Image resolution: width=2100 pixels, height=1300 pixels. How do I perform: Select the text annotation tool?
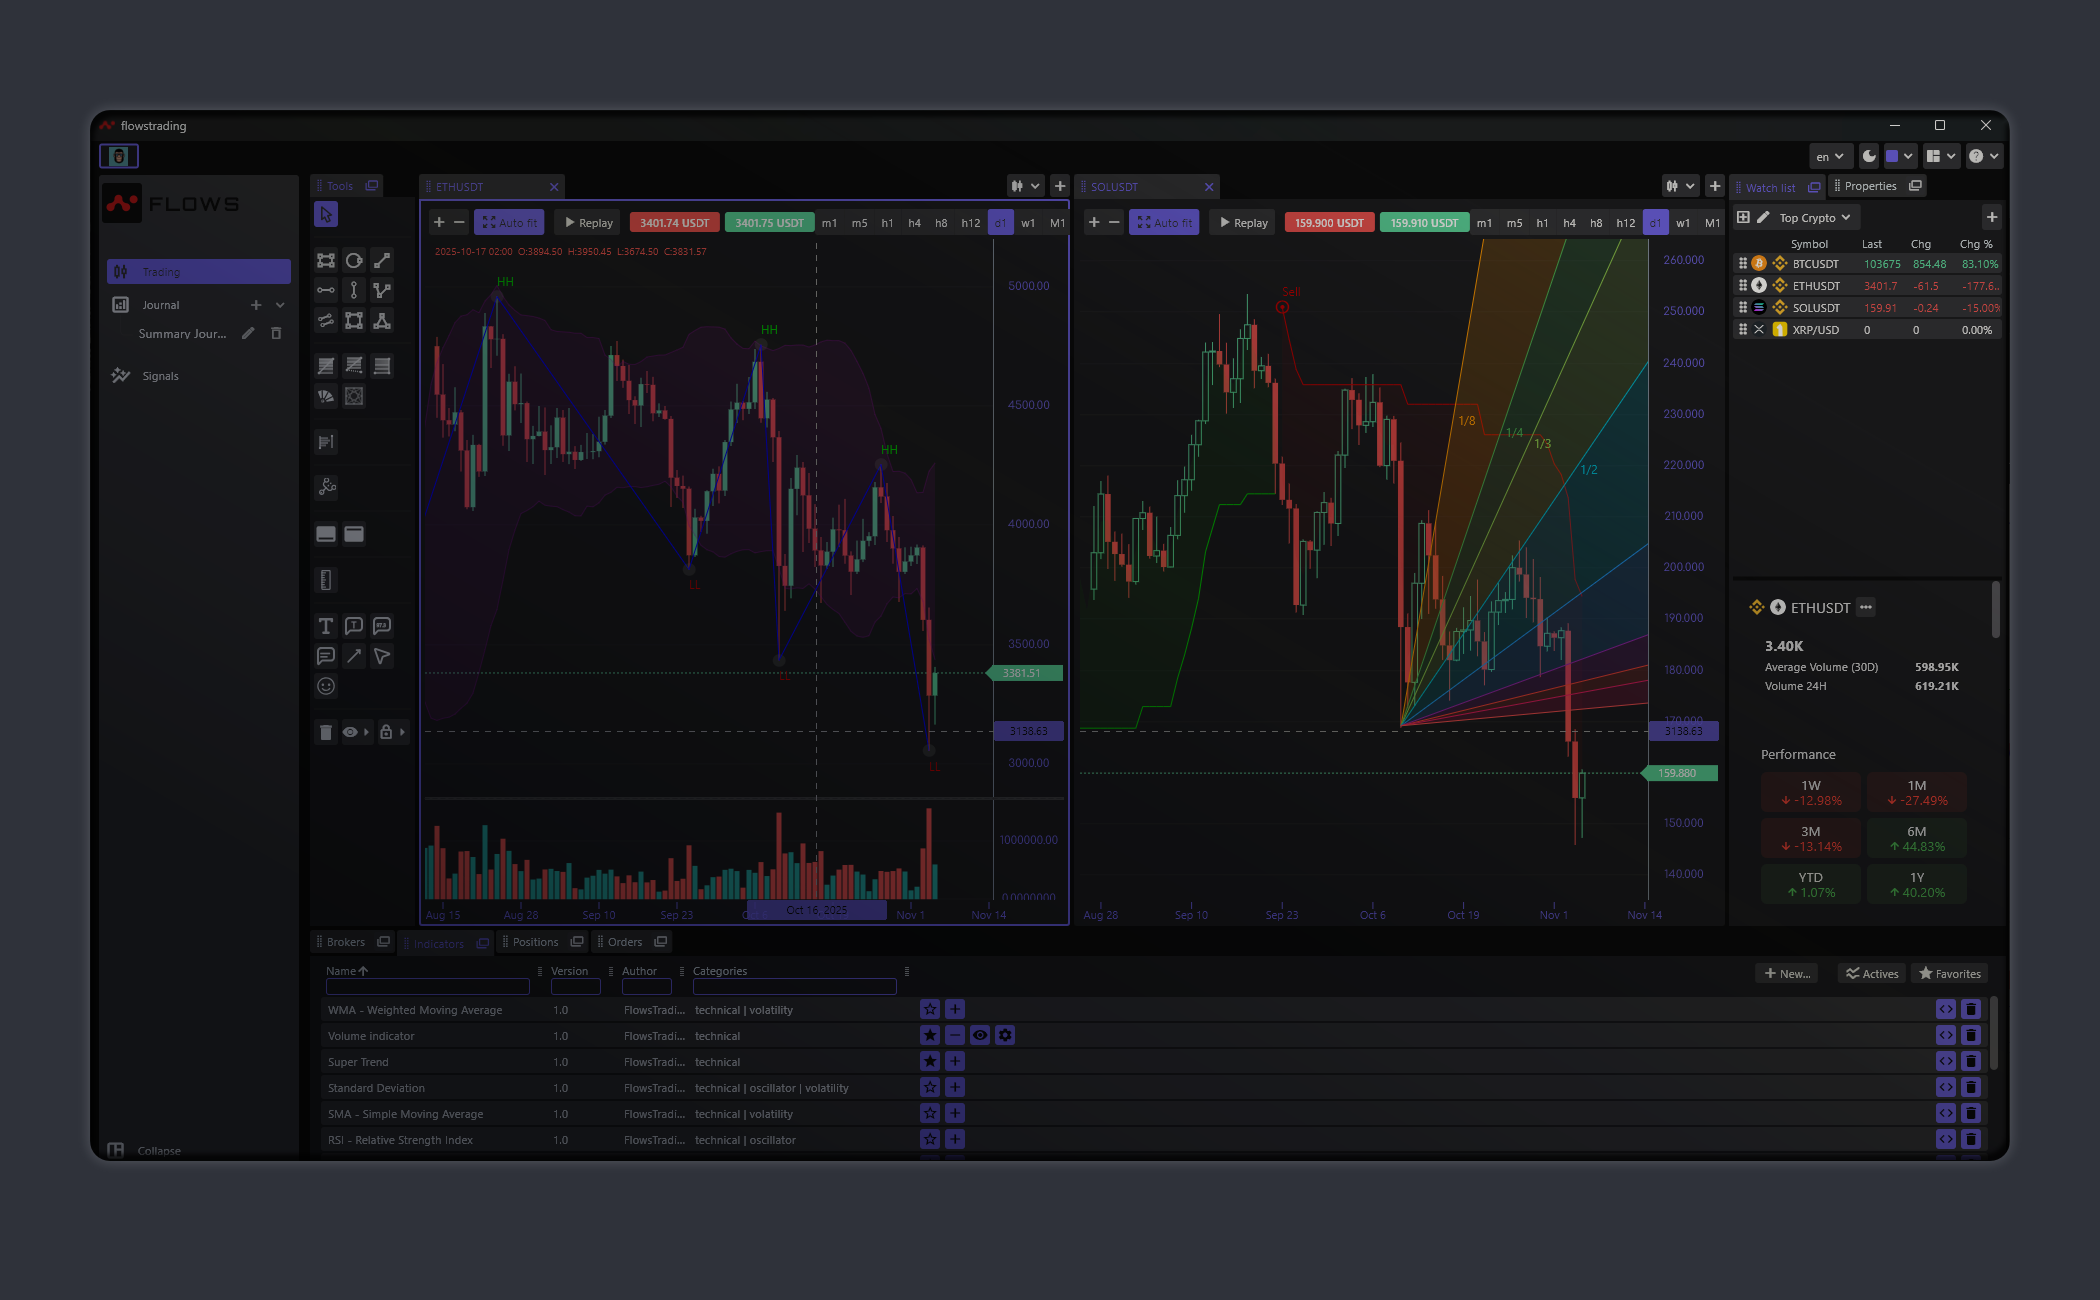pyautogui.click(x=325, y=626)
